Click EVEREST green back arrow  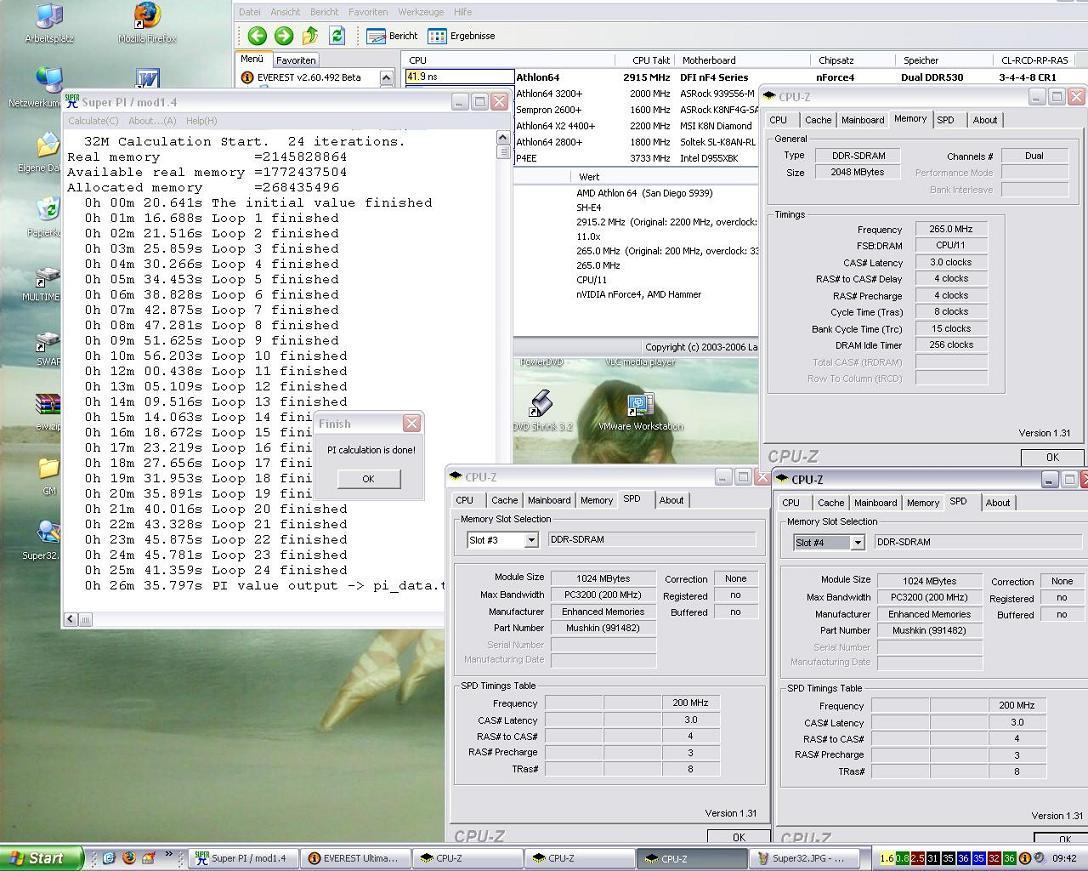point(257,35)
